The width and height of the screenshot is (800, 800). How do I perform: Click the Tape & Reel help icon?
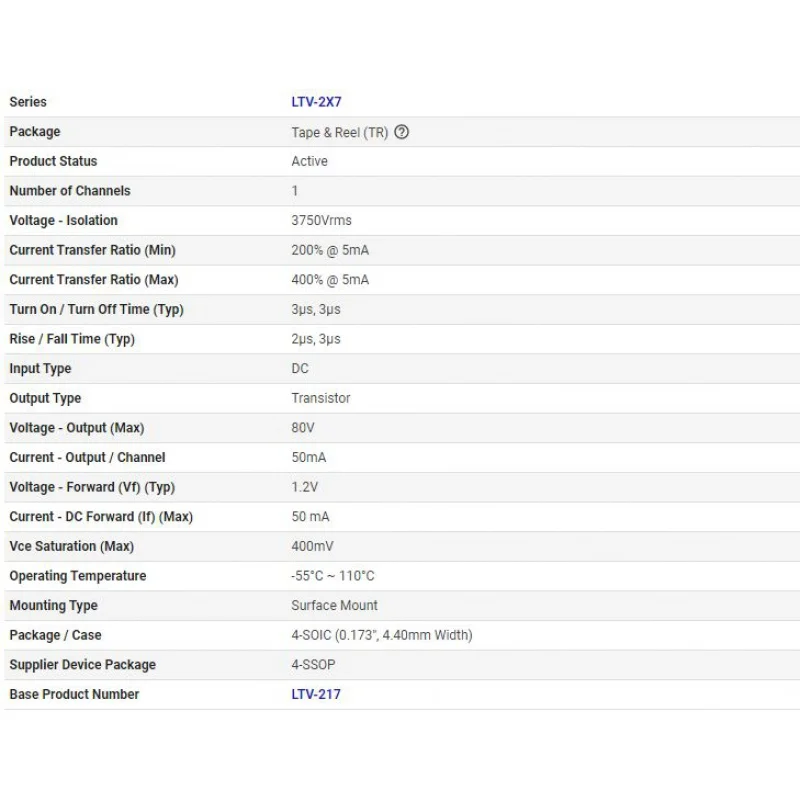pyautogui.click(x=402, y=132)
